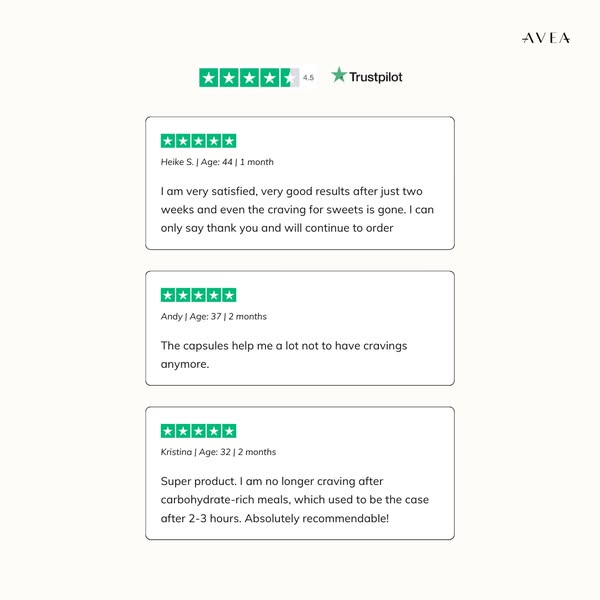Click the Trustpilot green star logo
The width and height of the screenshot is (600, 600).
[339, 75]
